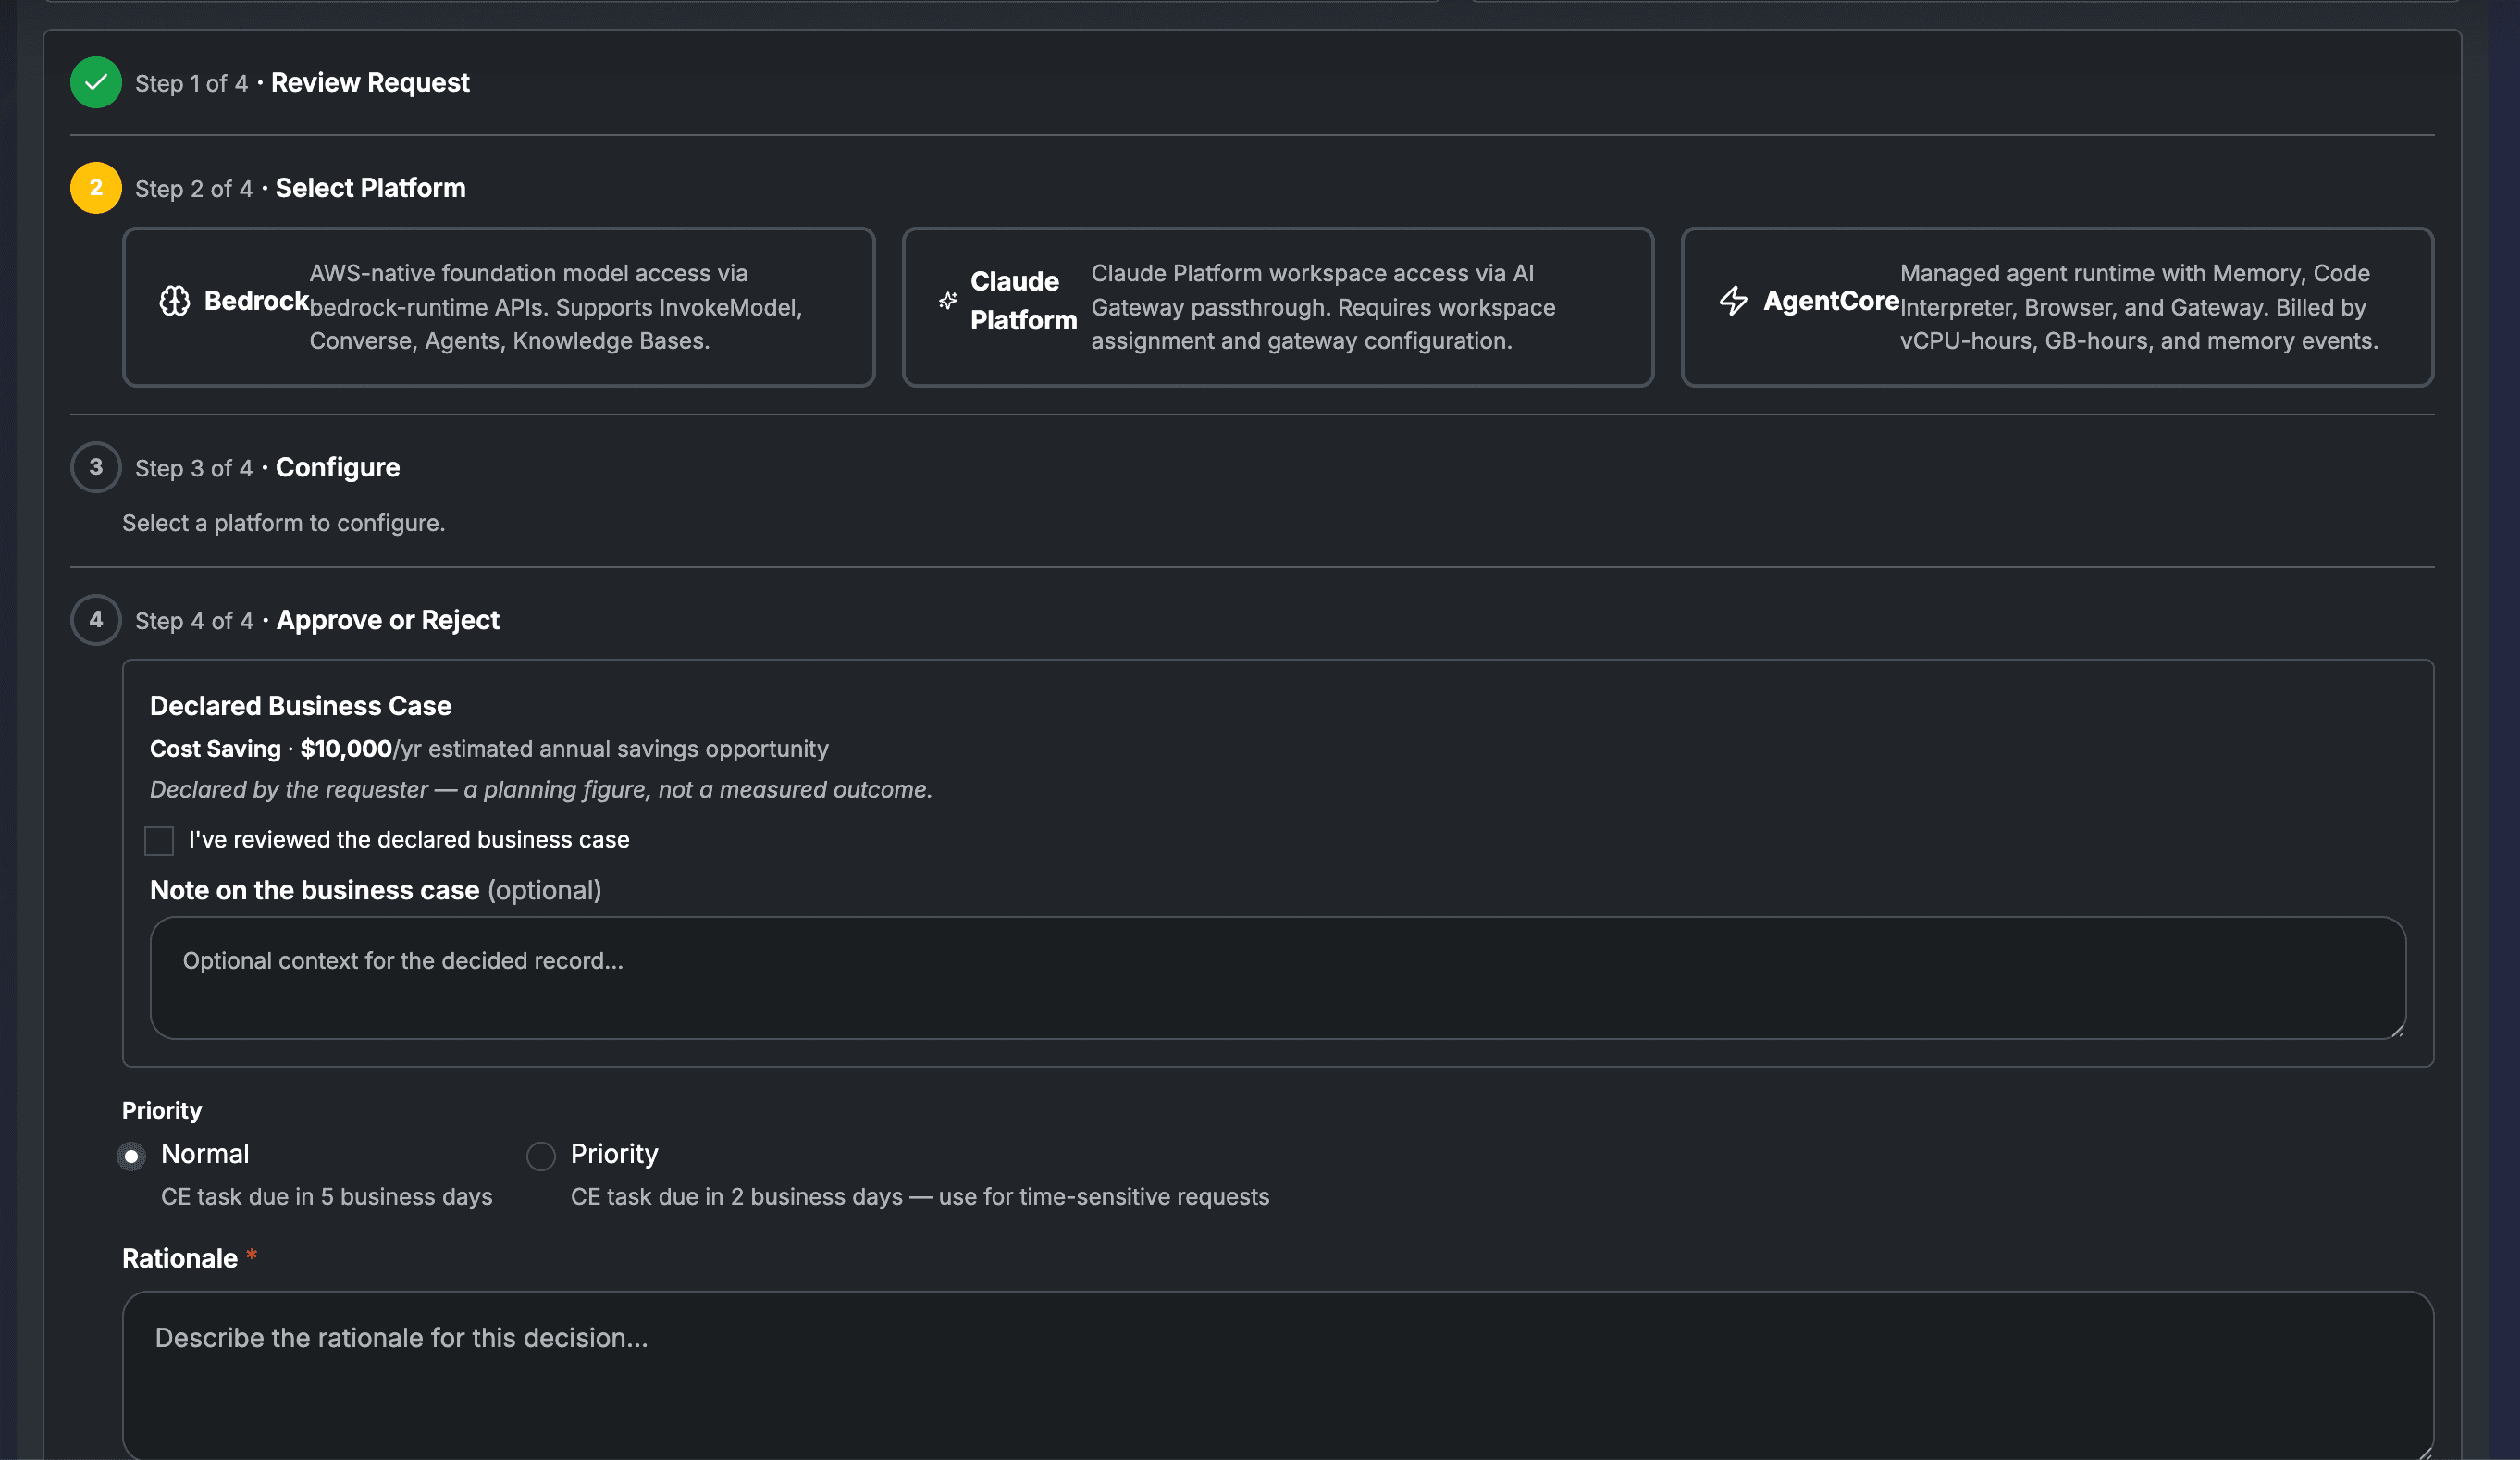The height and width of the screenshot is (1460, 2520).
Task: Check 'I've reviewed the declared business case'
Action: point(159,841)
